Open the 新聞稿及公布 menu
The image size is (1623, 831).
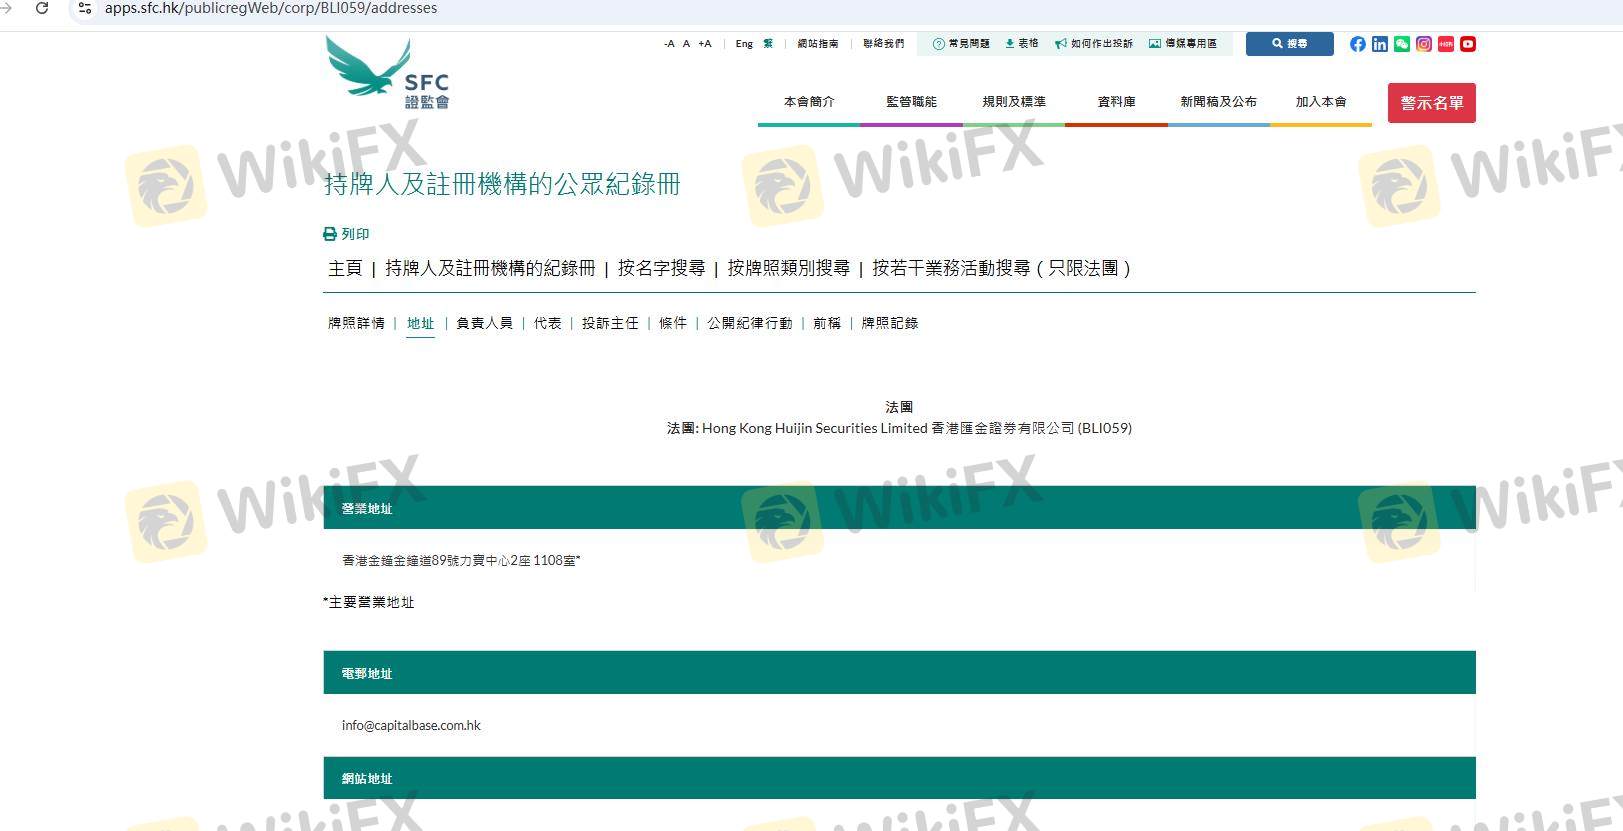click(1218, 102)
